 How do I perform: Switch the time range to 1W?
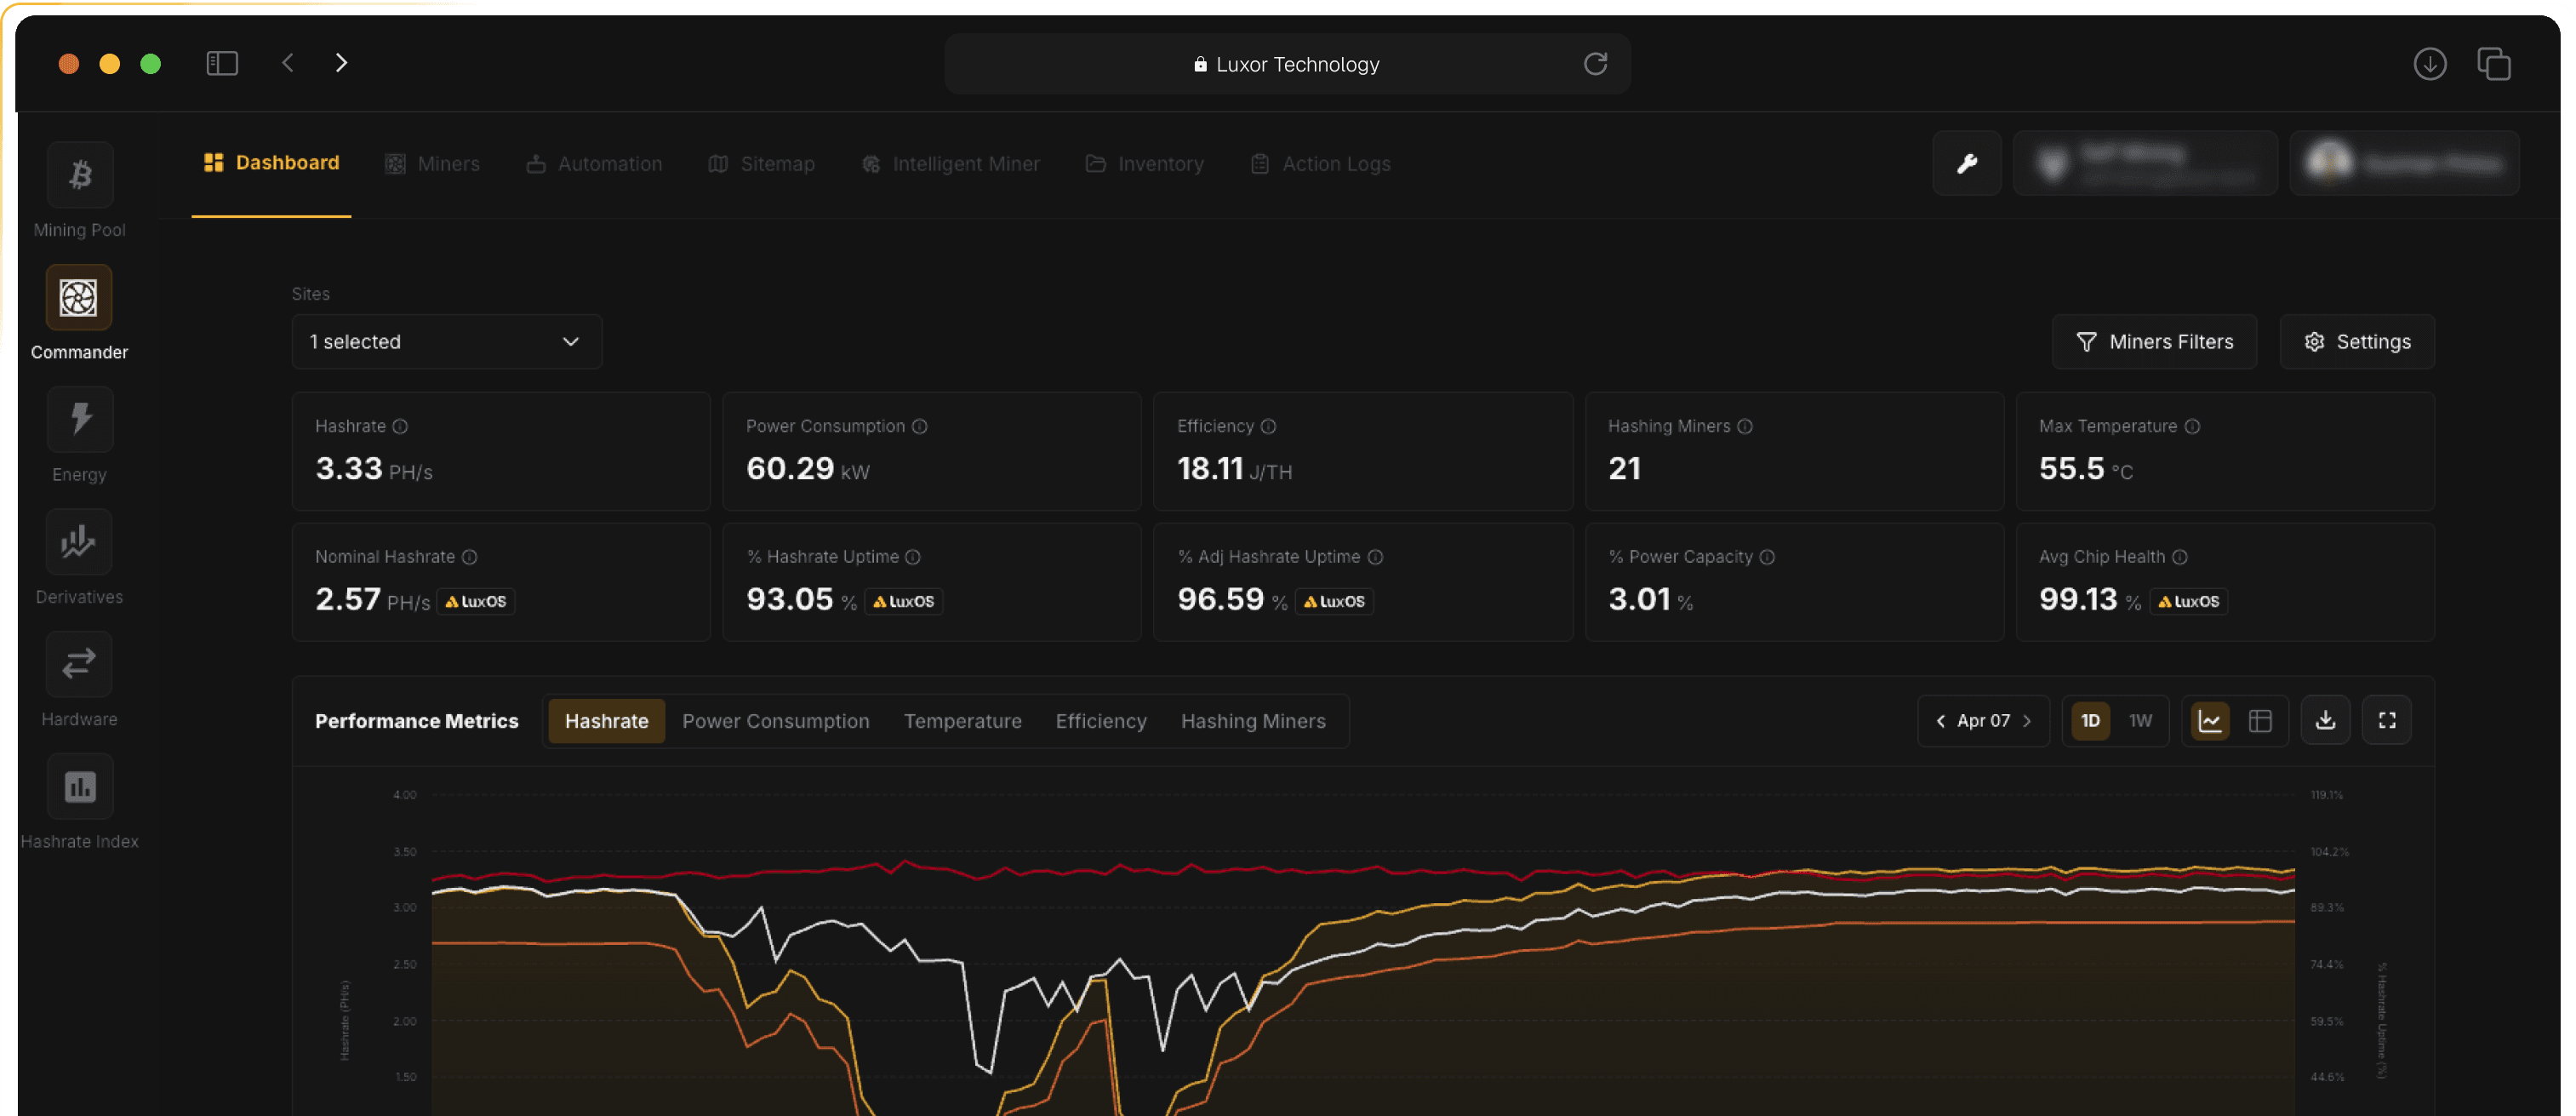point(2141,720)
